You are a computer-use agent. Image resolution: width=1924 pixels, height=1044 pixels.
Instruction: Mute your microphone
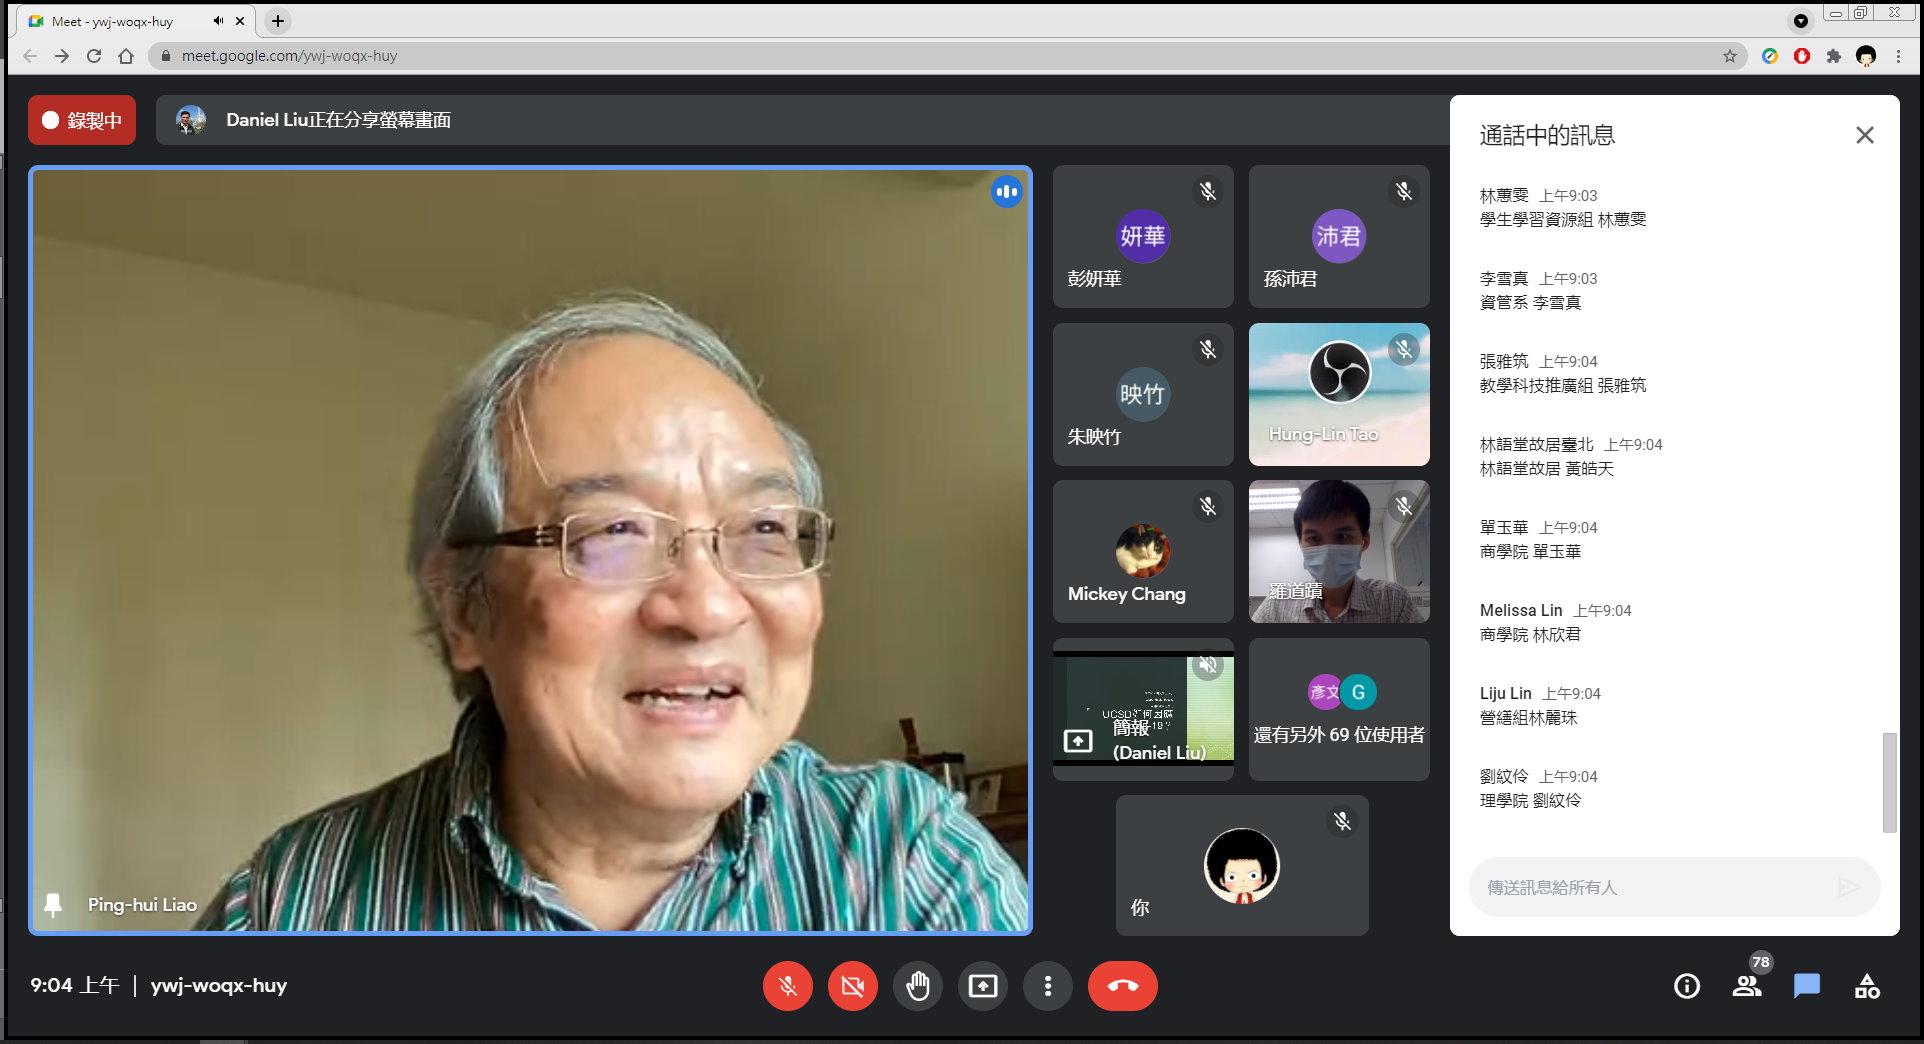(787, 986)
